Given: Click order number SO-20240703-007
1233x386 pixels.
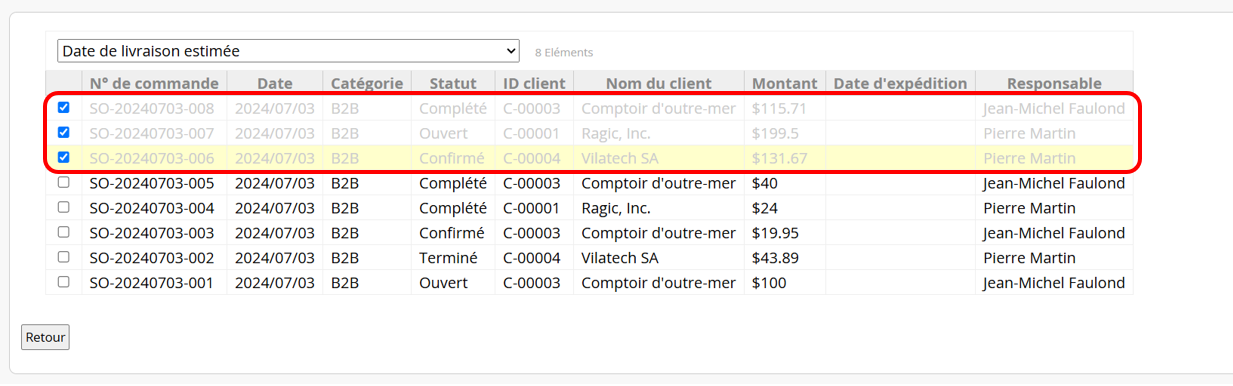Looking at the screenshot, I should pos(152,133).
